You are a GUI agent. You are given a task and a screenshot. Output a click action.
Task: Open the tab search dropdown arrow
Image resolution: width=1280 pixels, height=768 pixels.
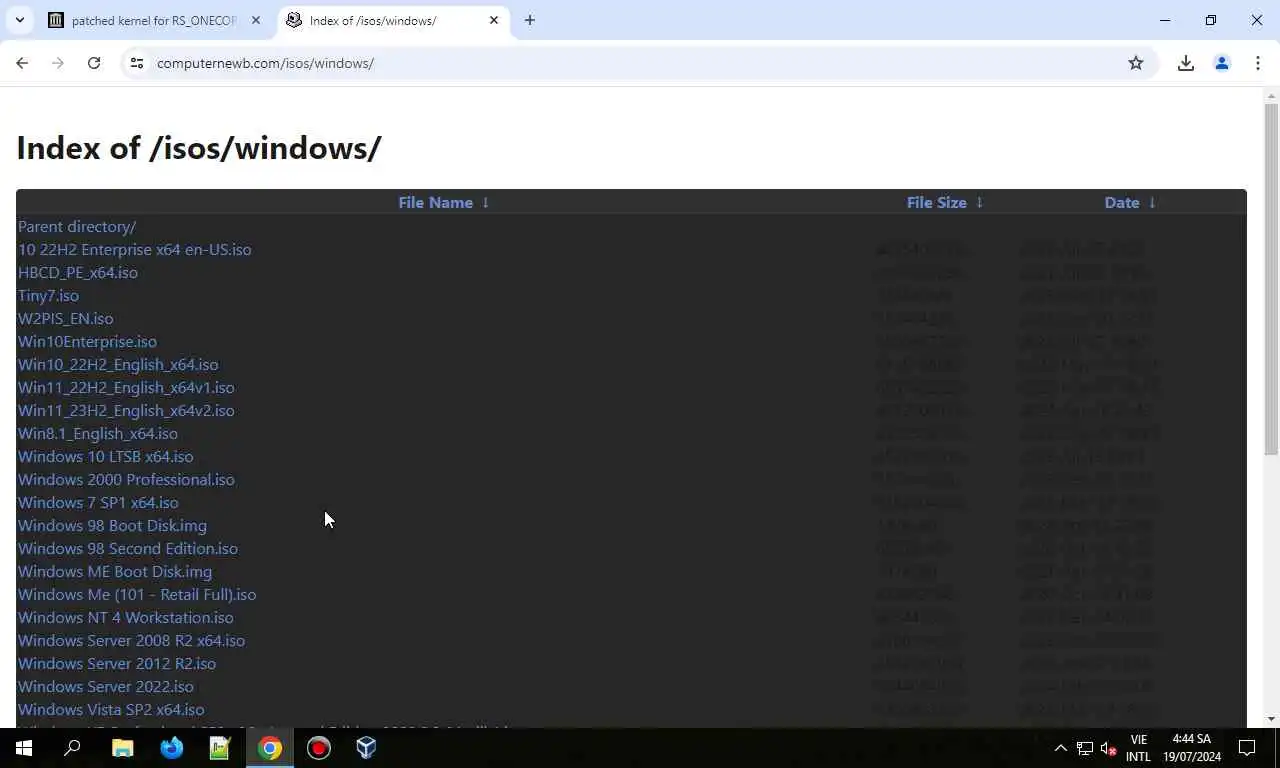coord(20,20)
